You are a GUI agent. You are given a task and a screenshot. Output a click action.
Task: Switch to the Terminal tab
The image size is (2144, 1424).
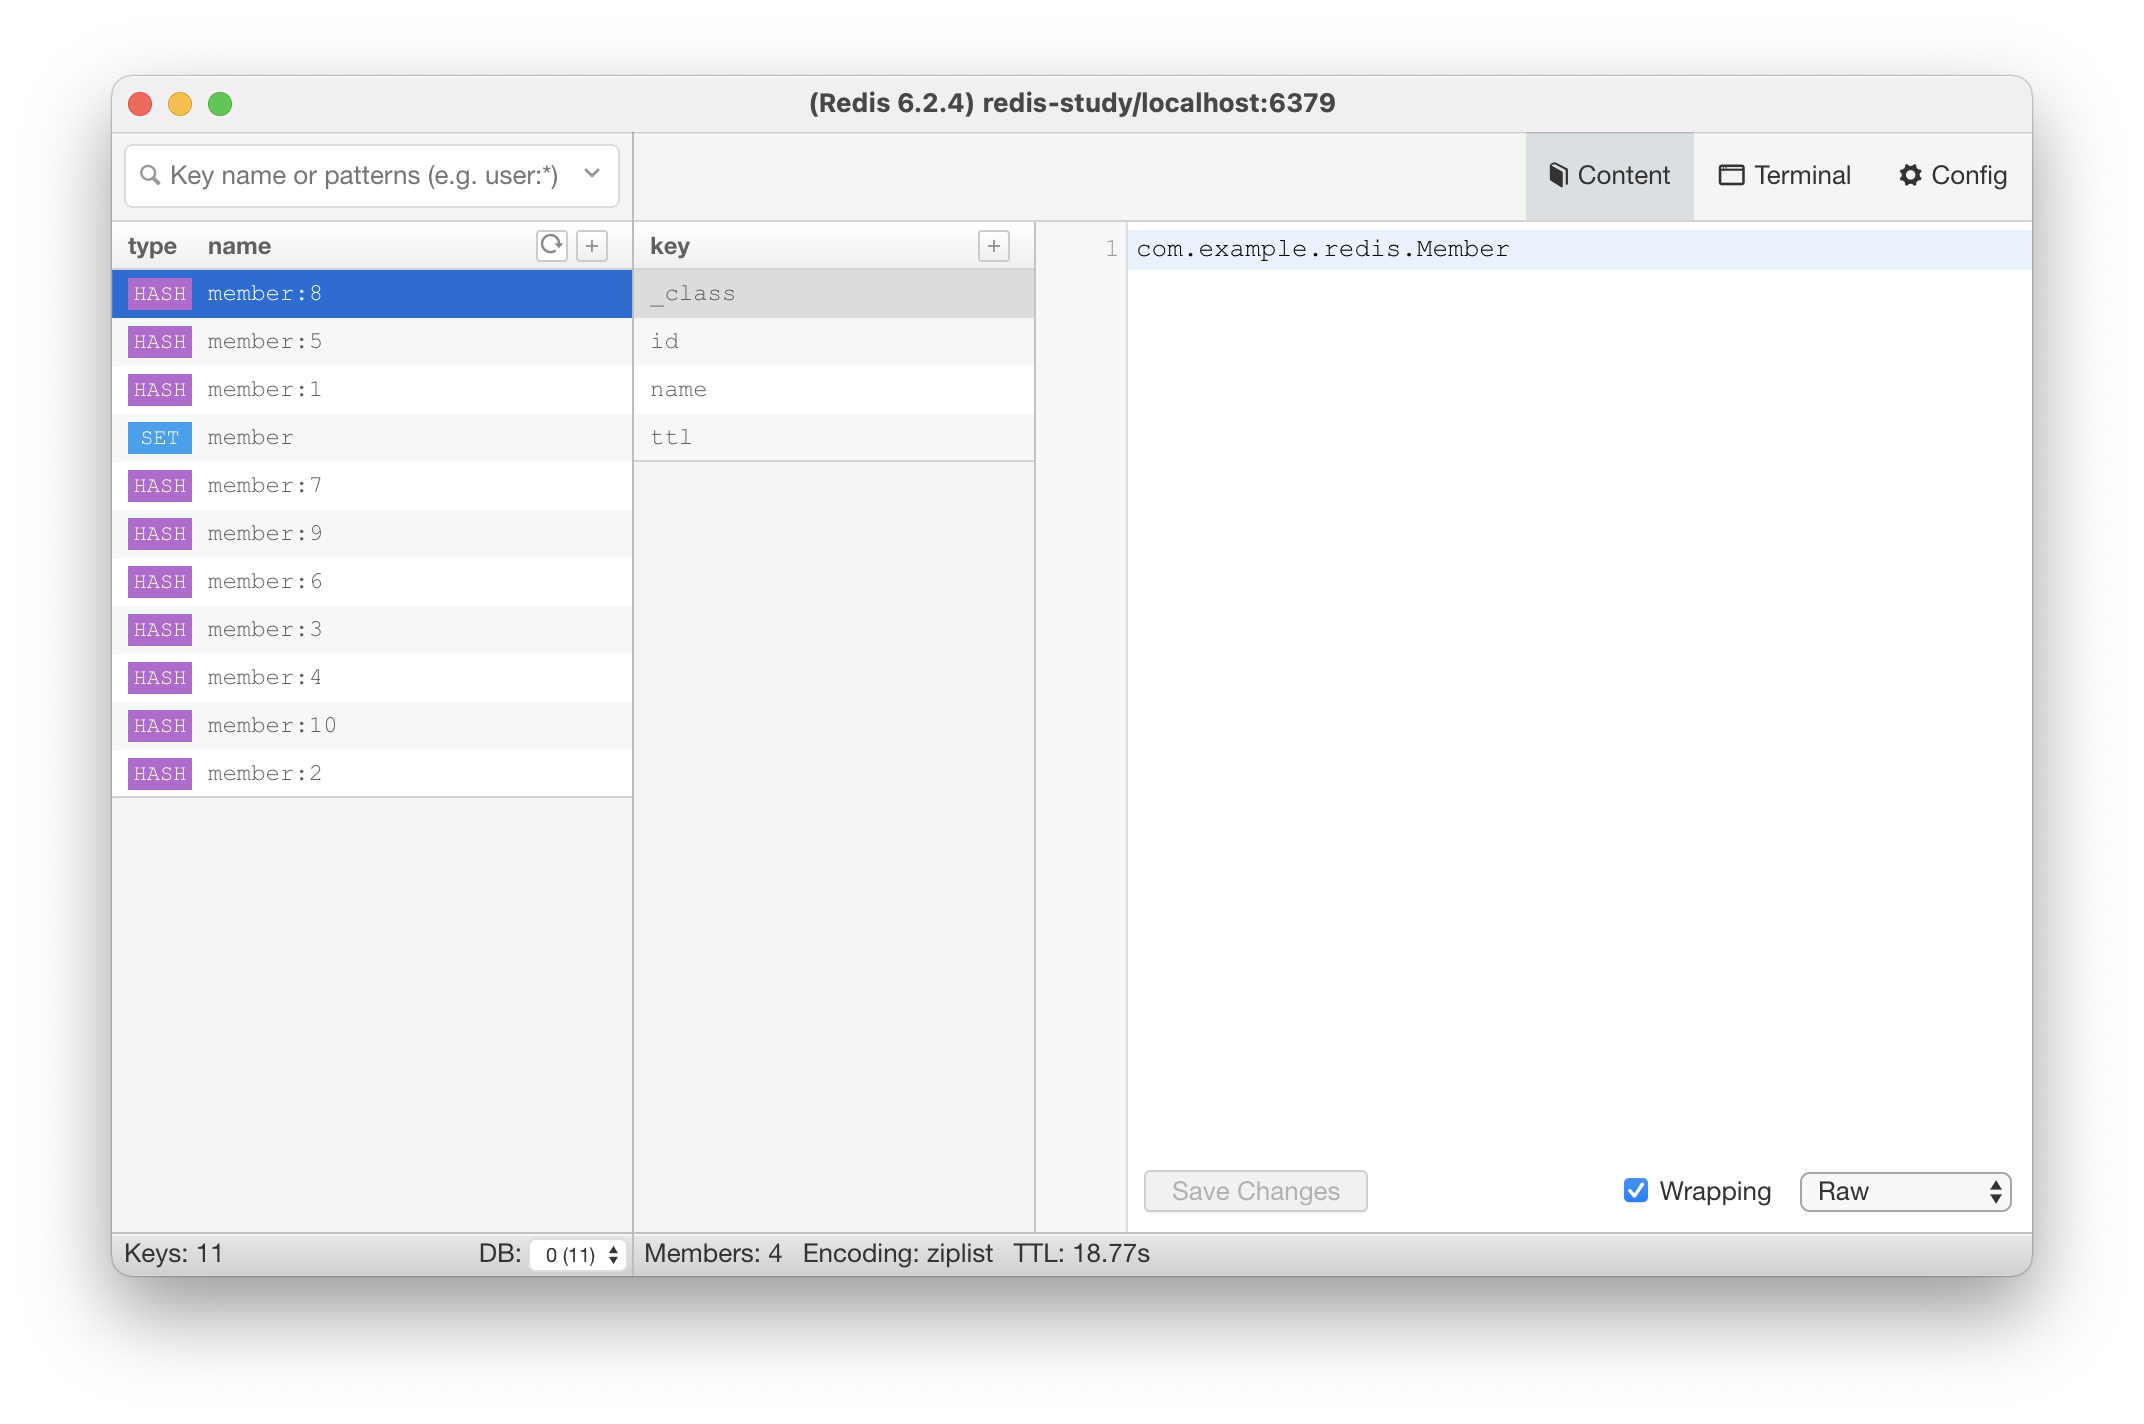[1785, 176]
